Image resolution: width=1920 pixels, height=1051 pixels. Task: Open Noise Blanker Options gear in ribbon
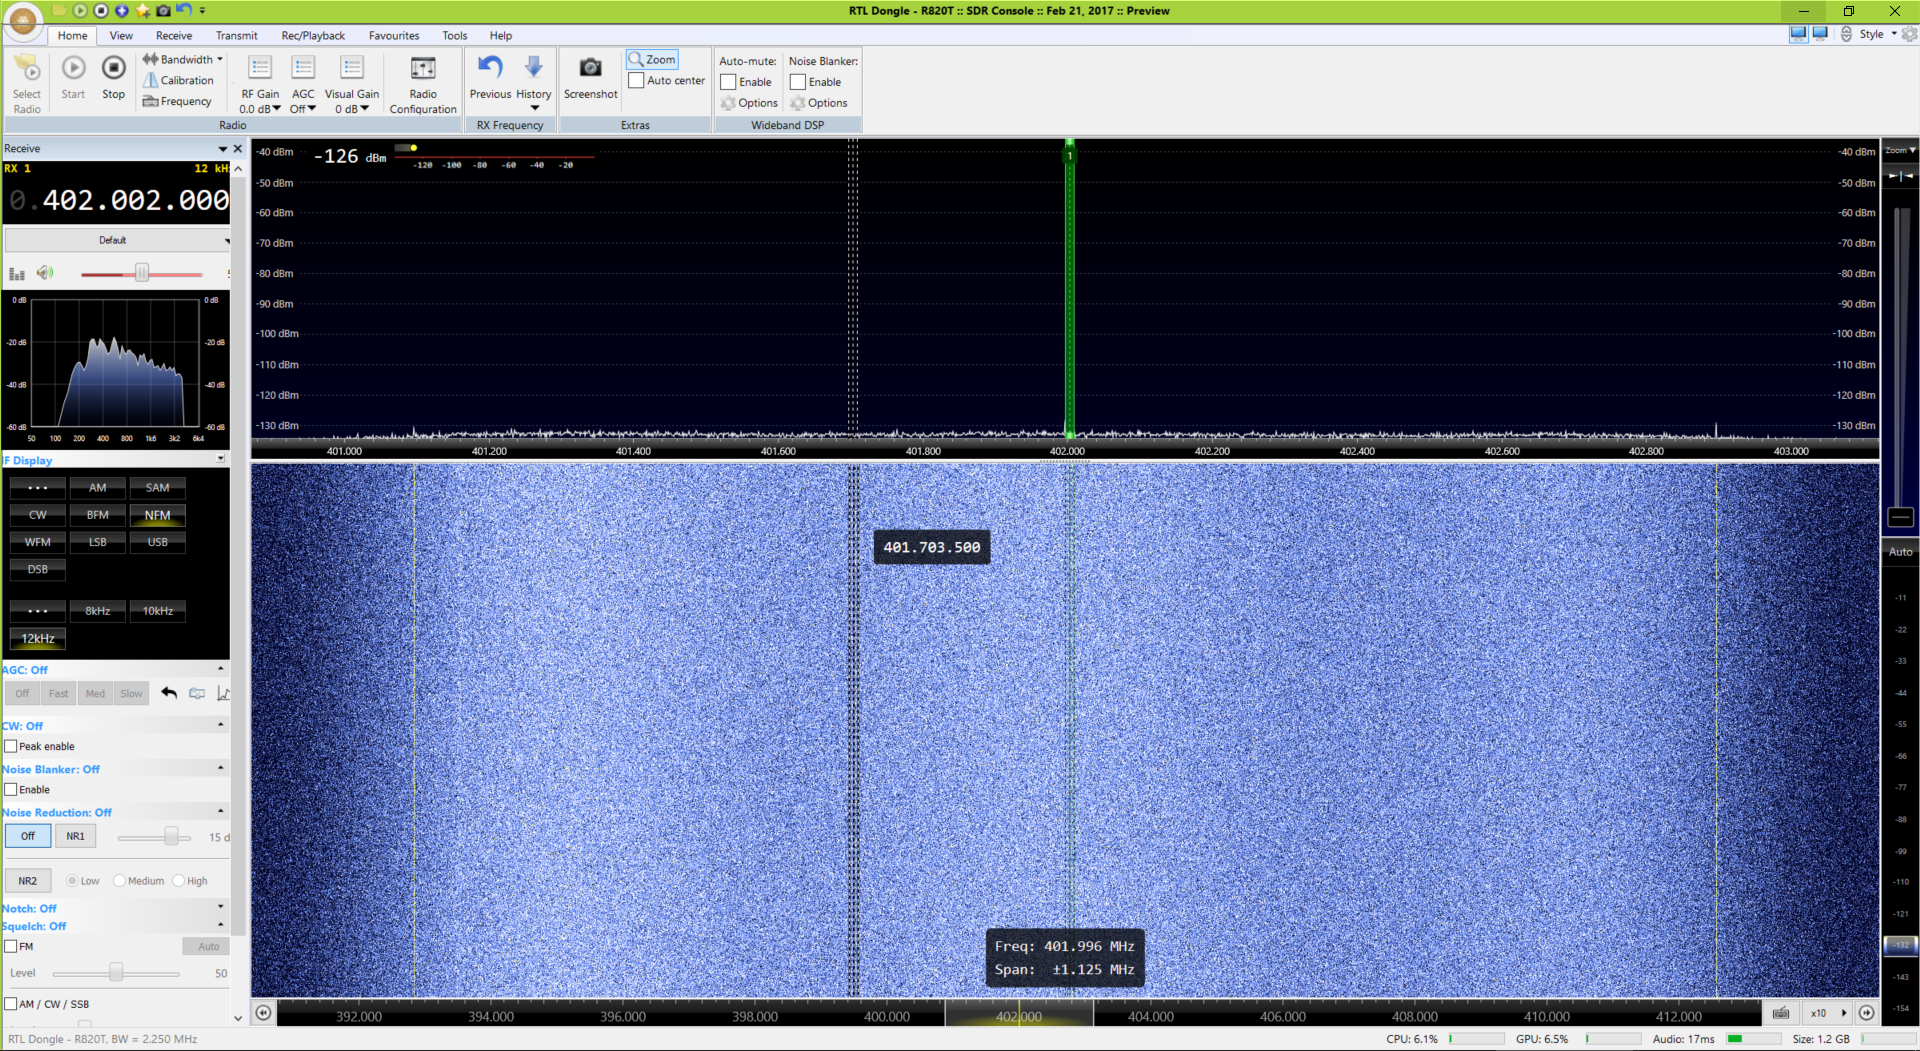tap(819, 103)
